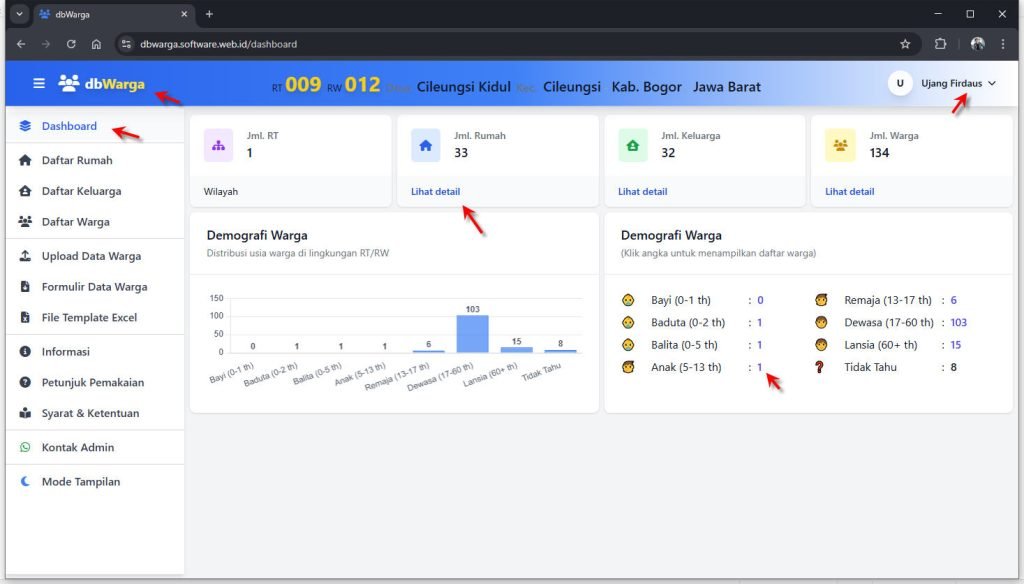Click Lihat detail under Jml. Rumah
The image size is (1024, 584).
click(435, 191)
